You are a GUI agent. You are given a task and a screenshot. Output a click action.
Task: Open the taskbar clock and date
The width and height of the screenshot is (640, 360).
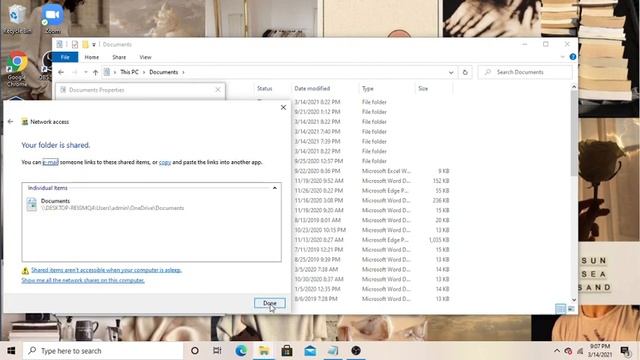coord(600,351)
